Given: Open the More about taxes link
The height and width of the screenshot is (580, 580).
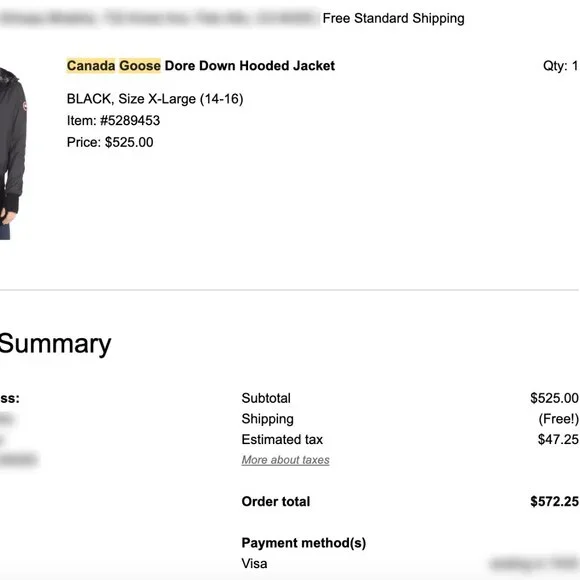Looking at the screenshot, I should tap(285, 460).
